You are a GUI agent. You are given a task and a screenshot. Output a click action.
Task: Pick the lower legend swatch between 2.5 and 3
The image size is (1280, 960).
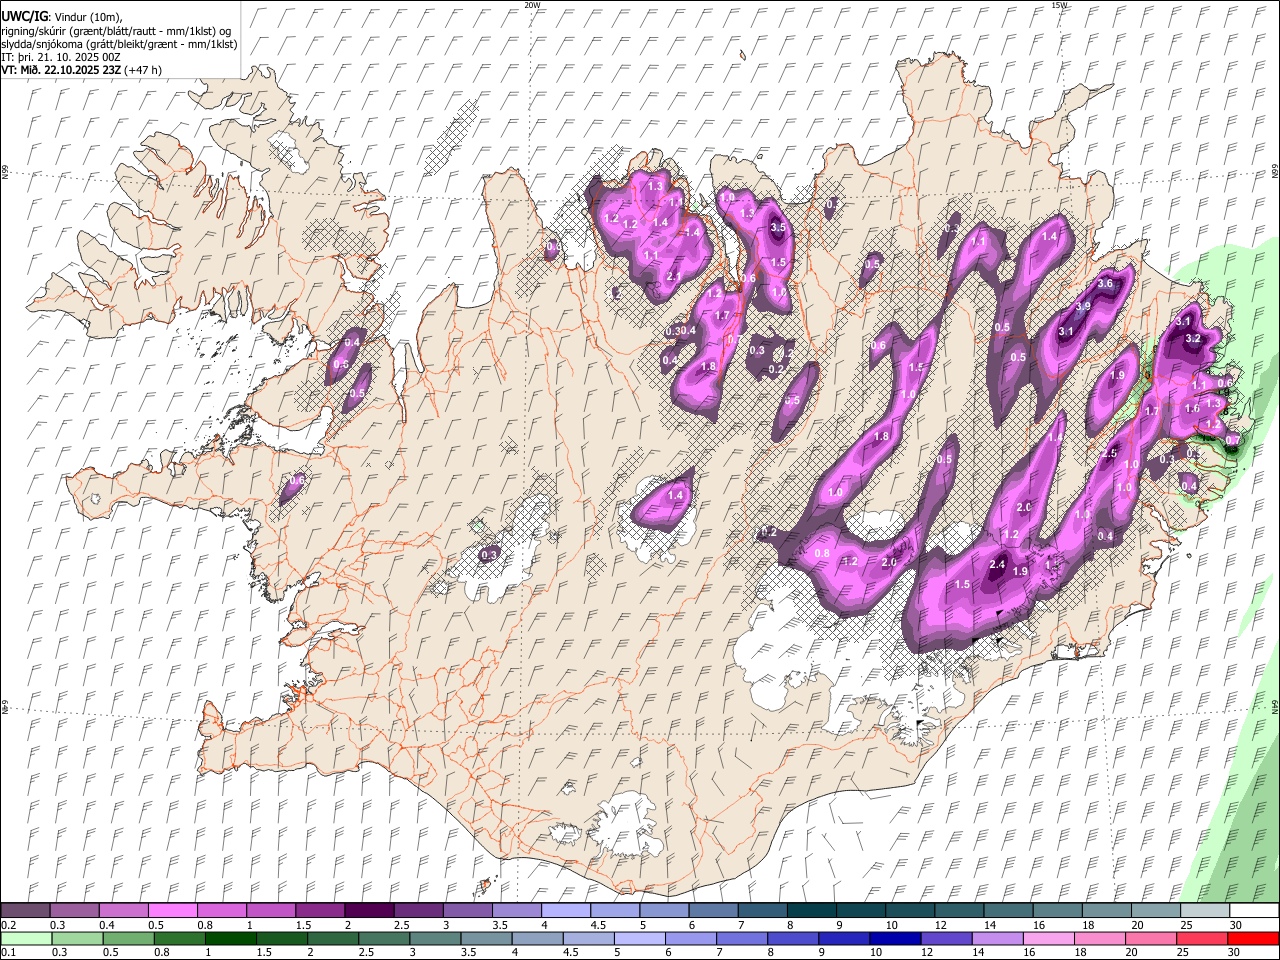[x=384, y=938]
